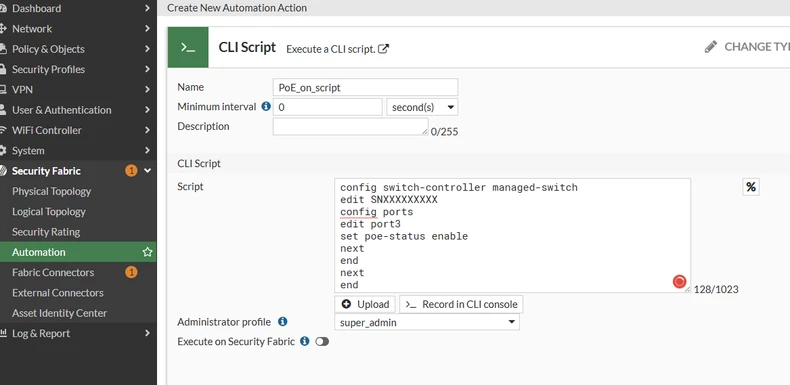Expand the Log & Report chevron
Screen dimensions: 790x385
[x=147, y=333]
